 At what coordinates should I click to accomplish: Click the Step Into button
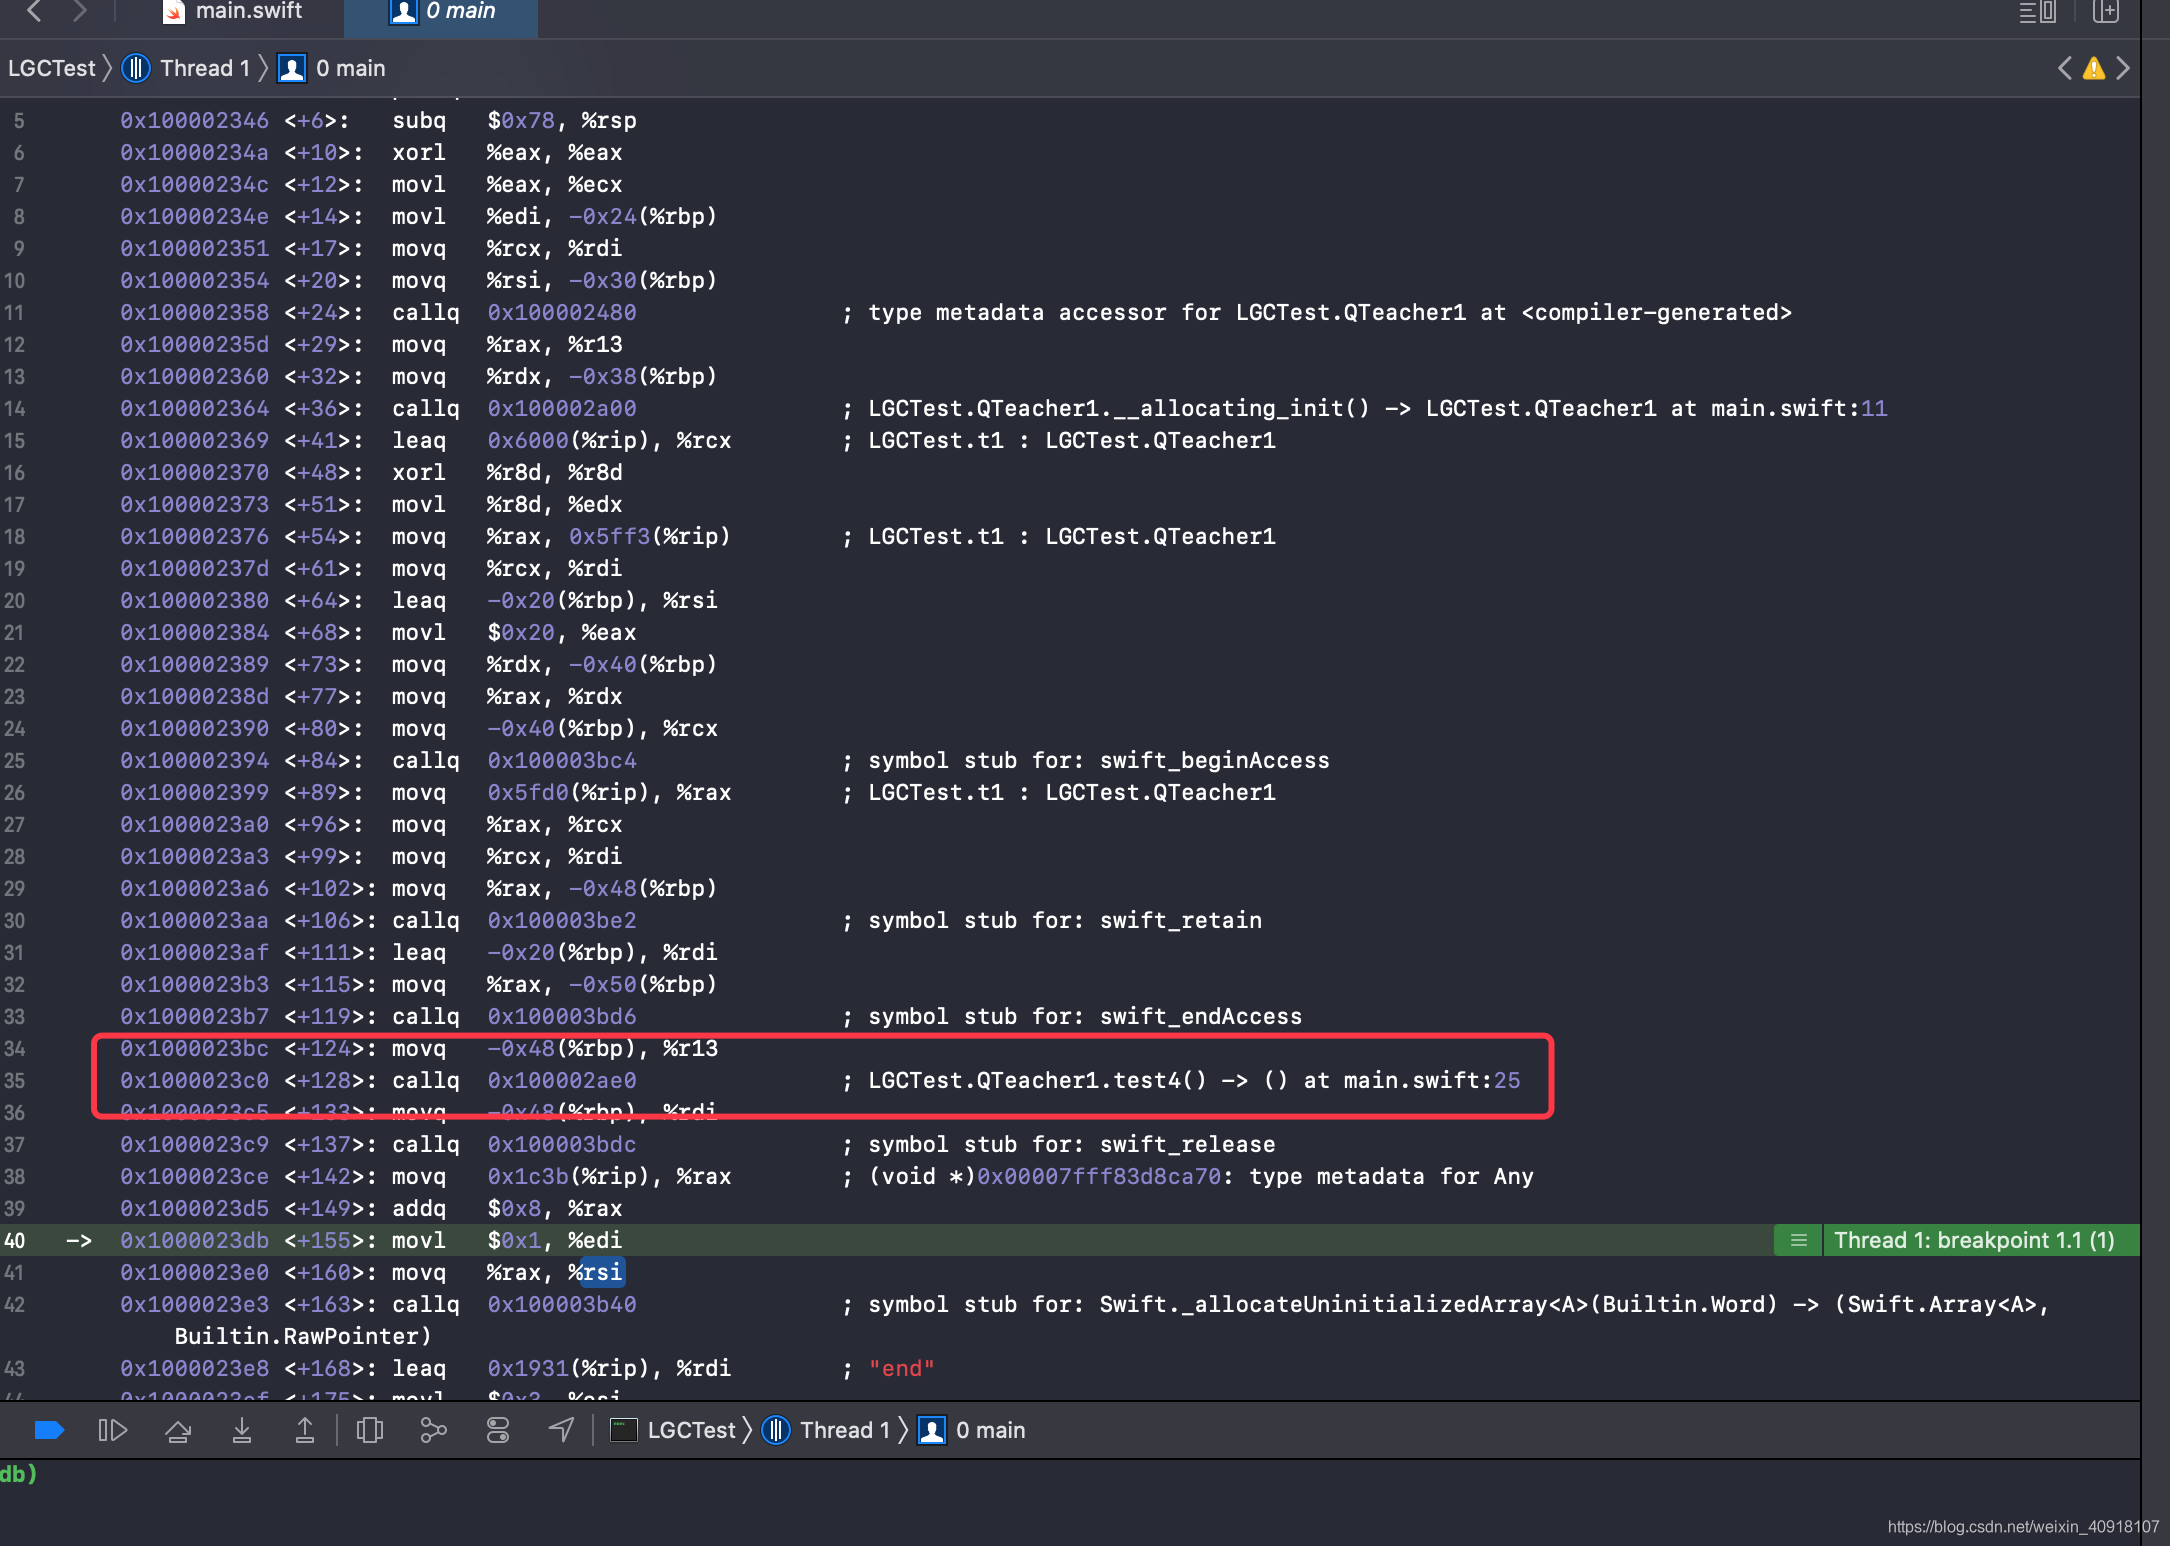point(242,1431)
